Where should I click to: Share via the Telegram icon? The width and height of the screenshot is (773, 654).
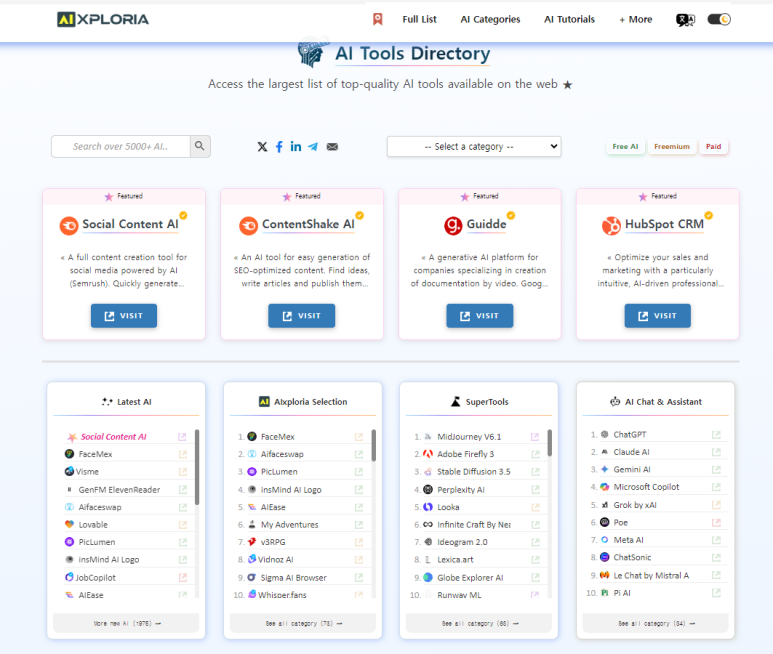pos(313,146)
